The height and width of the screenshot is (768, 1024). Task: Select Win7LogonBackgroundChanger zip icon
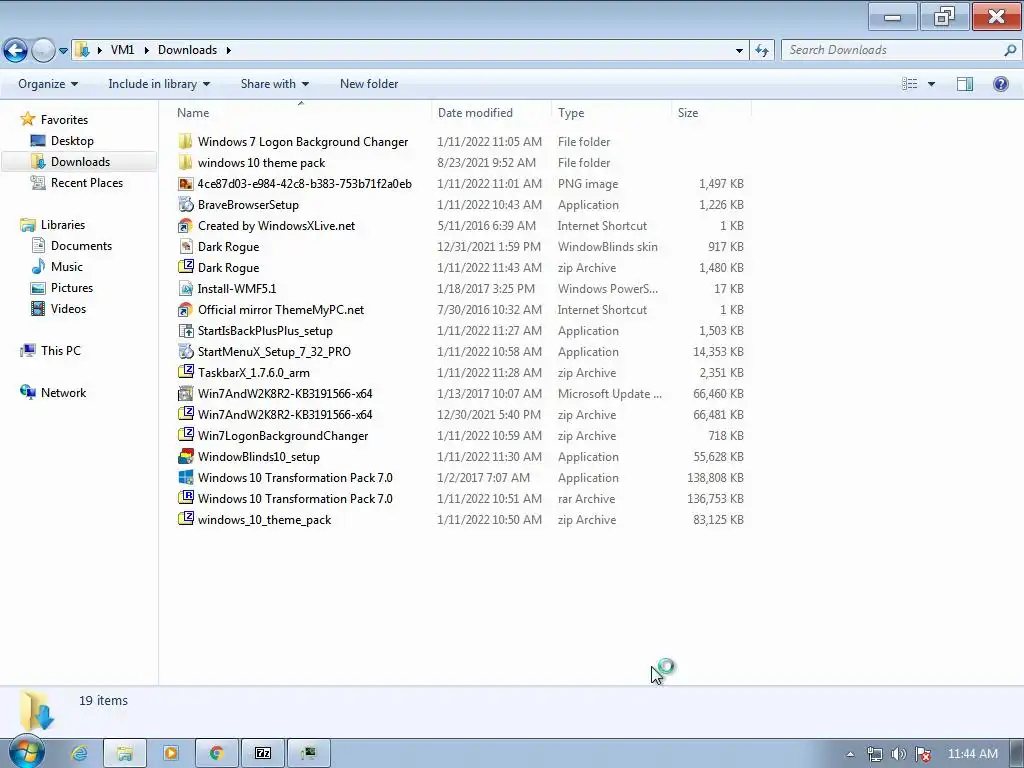(x=185, y=435)
